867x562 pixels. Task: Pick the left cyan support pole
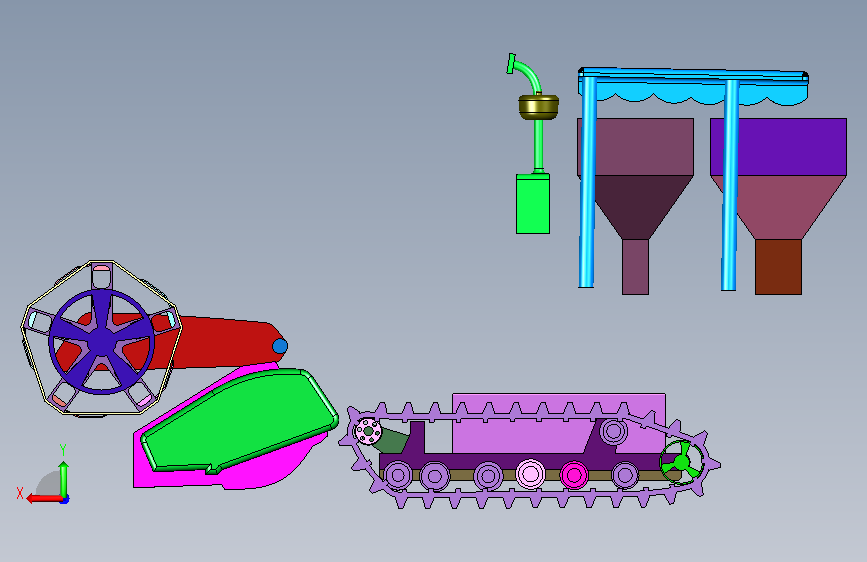[x=588, y=183]
